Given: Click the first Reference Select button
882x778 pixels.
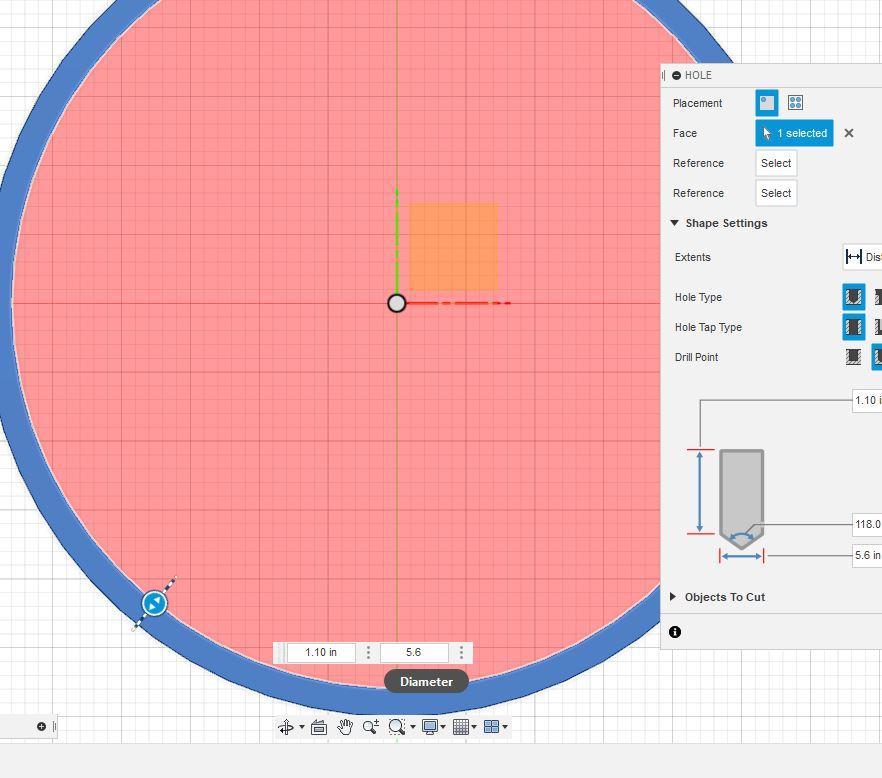Looking at the screenshot, I should tap(775, 163).
